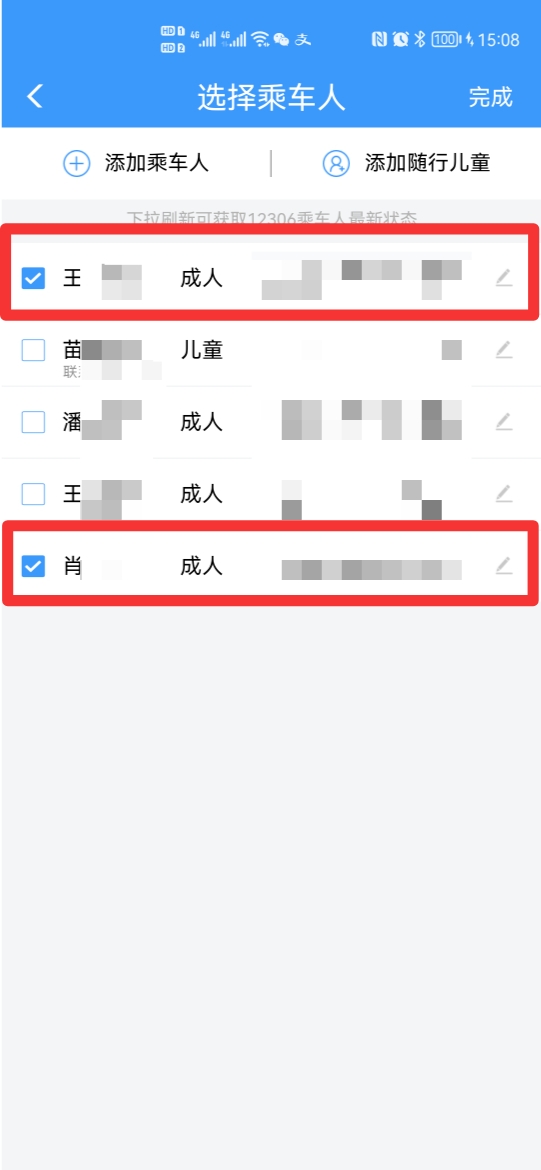This screenshot has height=1170, width=541.
Task: Tap 完成 to finish selection
Action: [491, 97]
